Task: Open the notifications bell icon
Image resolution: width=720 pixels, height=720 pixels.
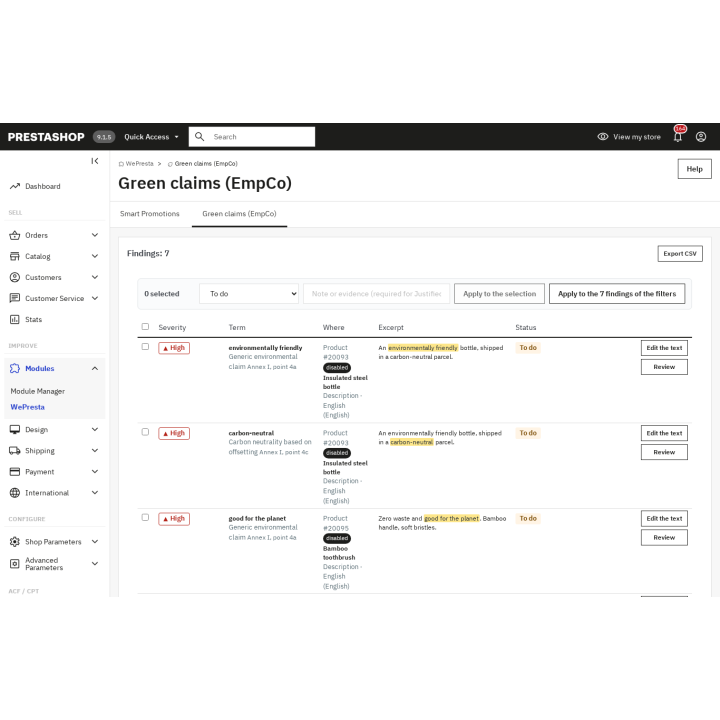Action: click(x=678, y=136)
